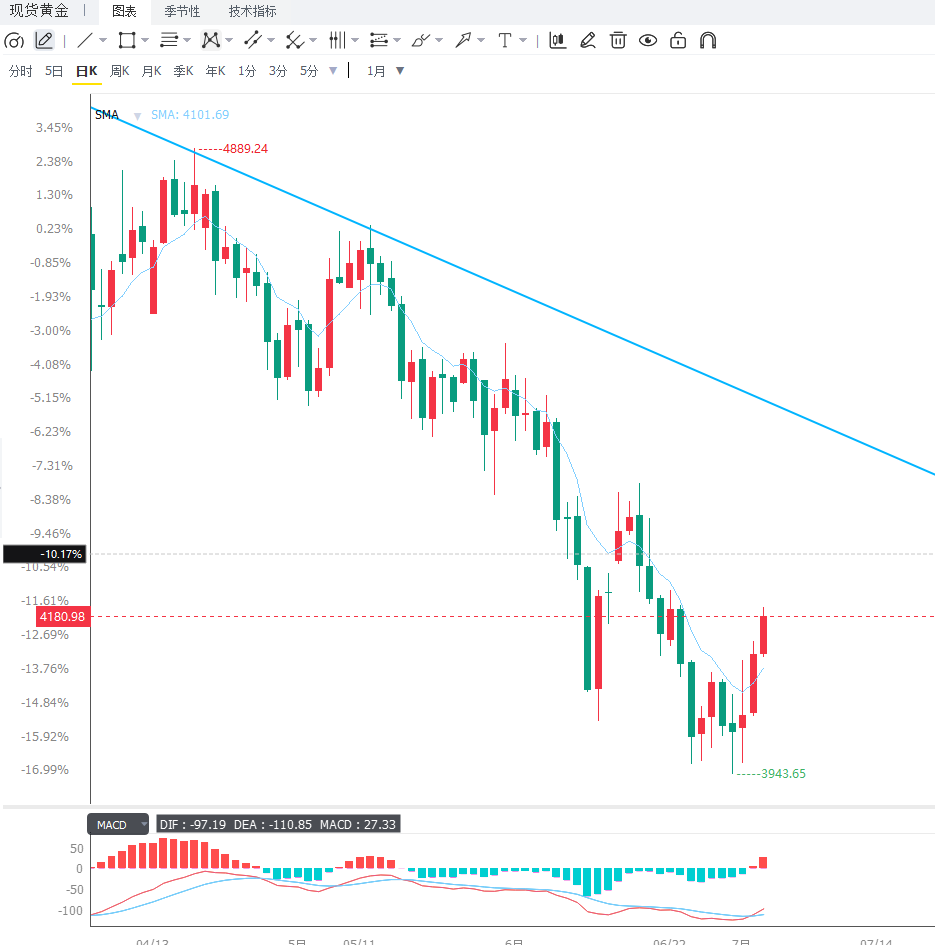This screenshot has height=945, width=935.
Task: Toggle the pencil drawing mode button
Action: [44, 40]
